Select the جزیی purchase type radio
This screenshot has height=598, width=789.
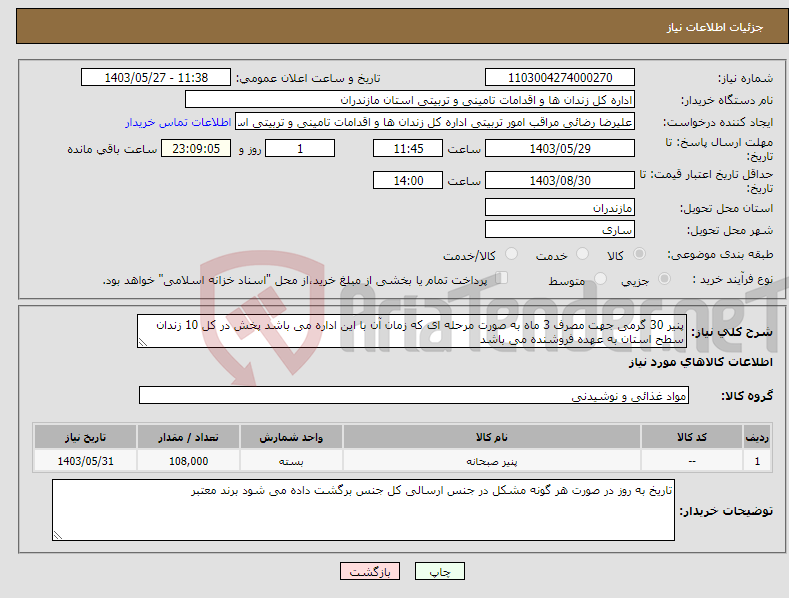(664, 278)
